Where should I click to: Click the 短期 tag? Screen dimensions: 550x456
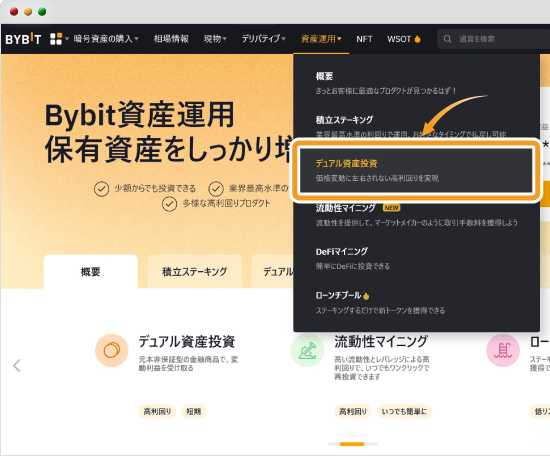pyautogui.click(x=194, y=411)
